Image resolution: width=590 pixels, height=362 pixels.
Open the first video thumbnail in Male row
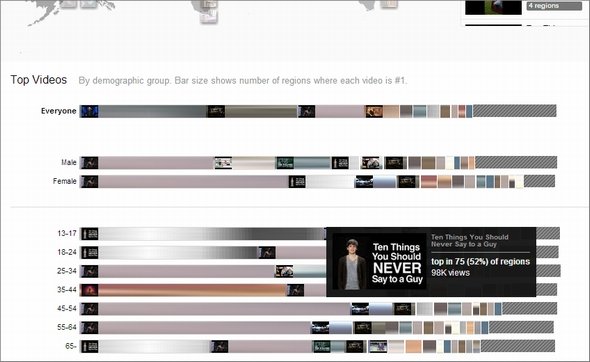(90, 163)
